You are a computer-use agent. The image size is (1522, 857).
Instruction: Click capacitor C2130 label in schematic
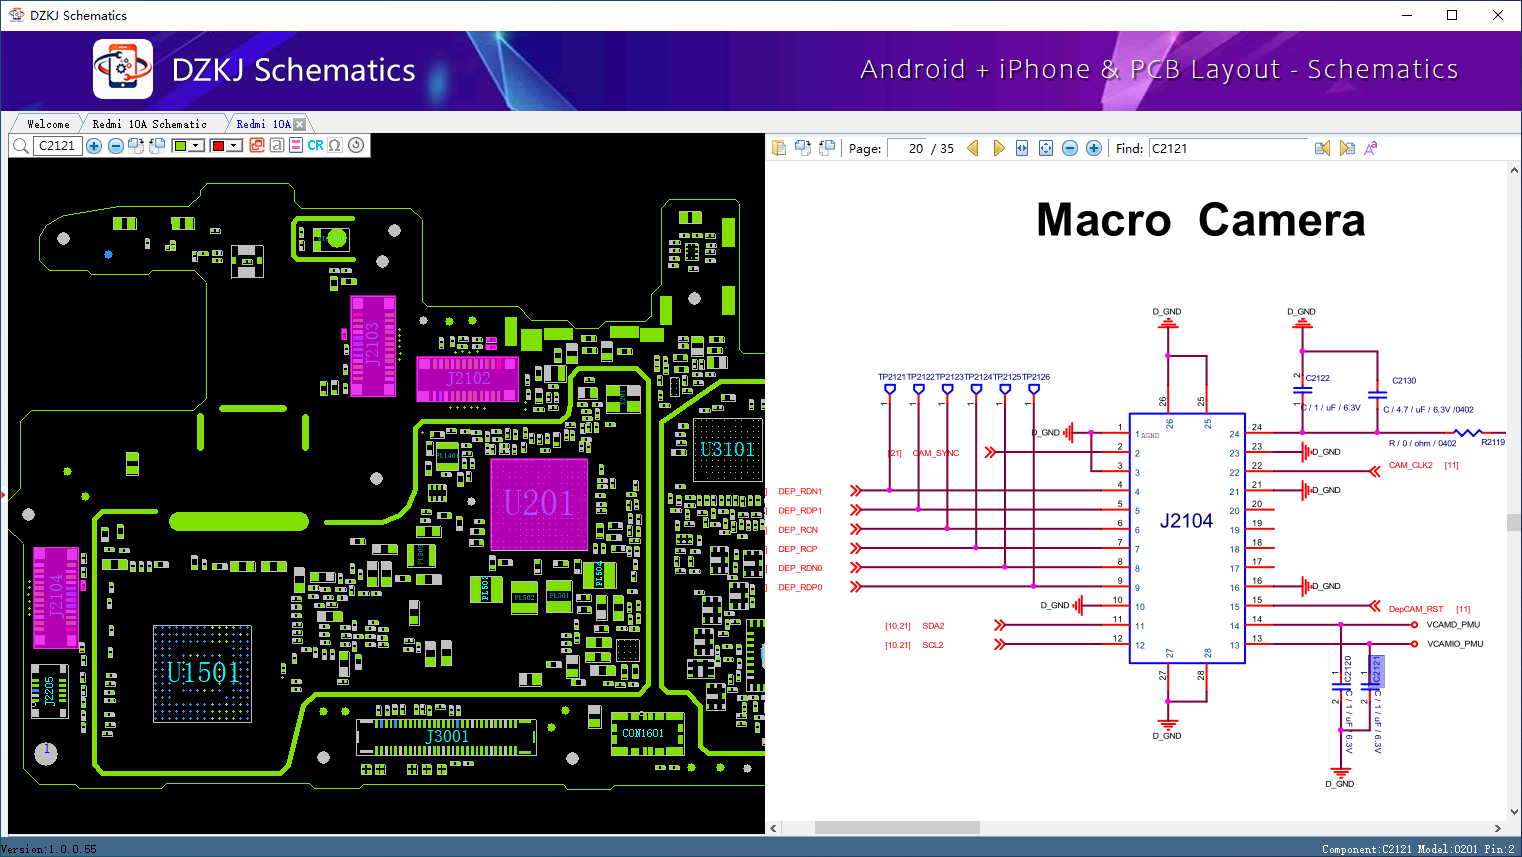pyautogui.click(x=1404, y=381)
